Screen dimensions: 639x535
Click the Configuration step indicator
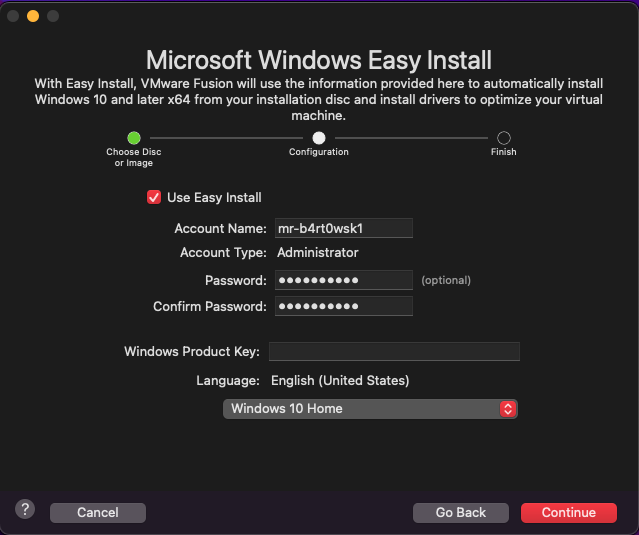[319, 138]
